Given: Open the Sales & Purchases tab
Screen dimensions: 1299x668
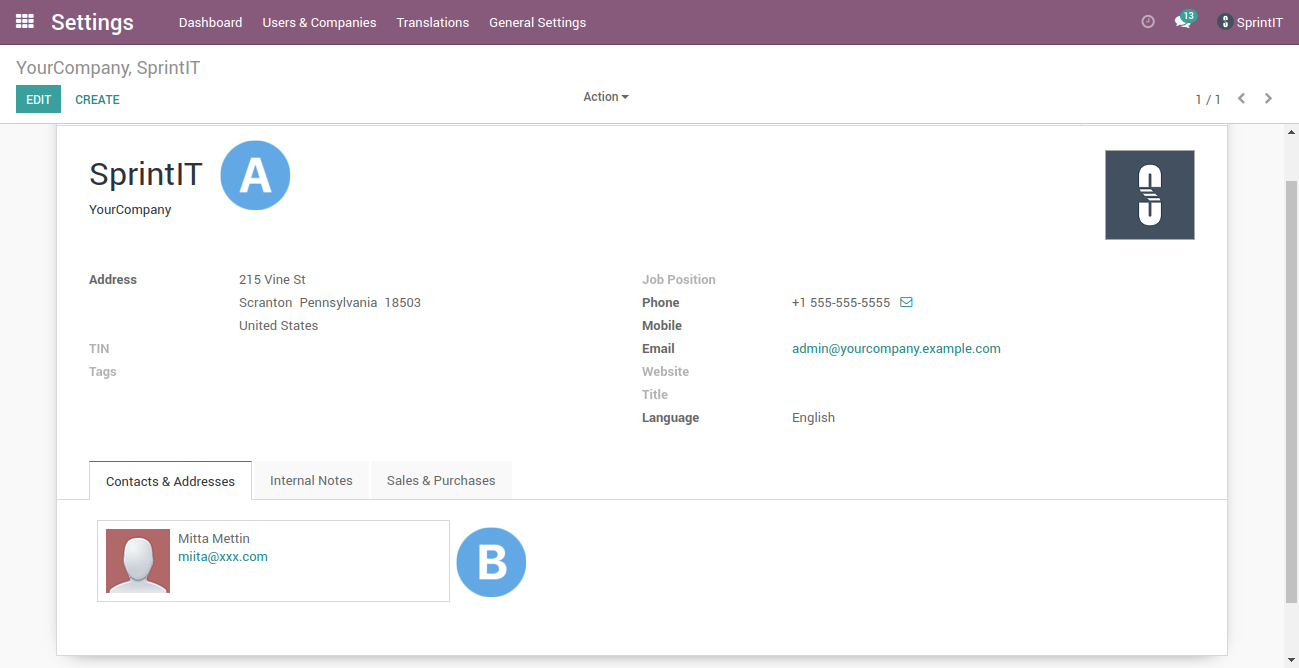Looking at the screenshot, I should point(441,480).
